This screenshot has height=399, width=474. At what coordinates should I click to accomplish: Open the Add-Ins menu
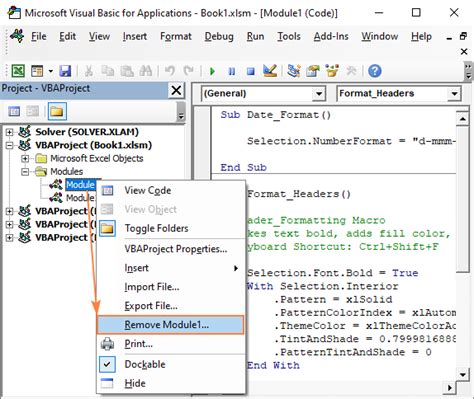click(331, 36)
